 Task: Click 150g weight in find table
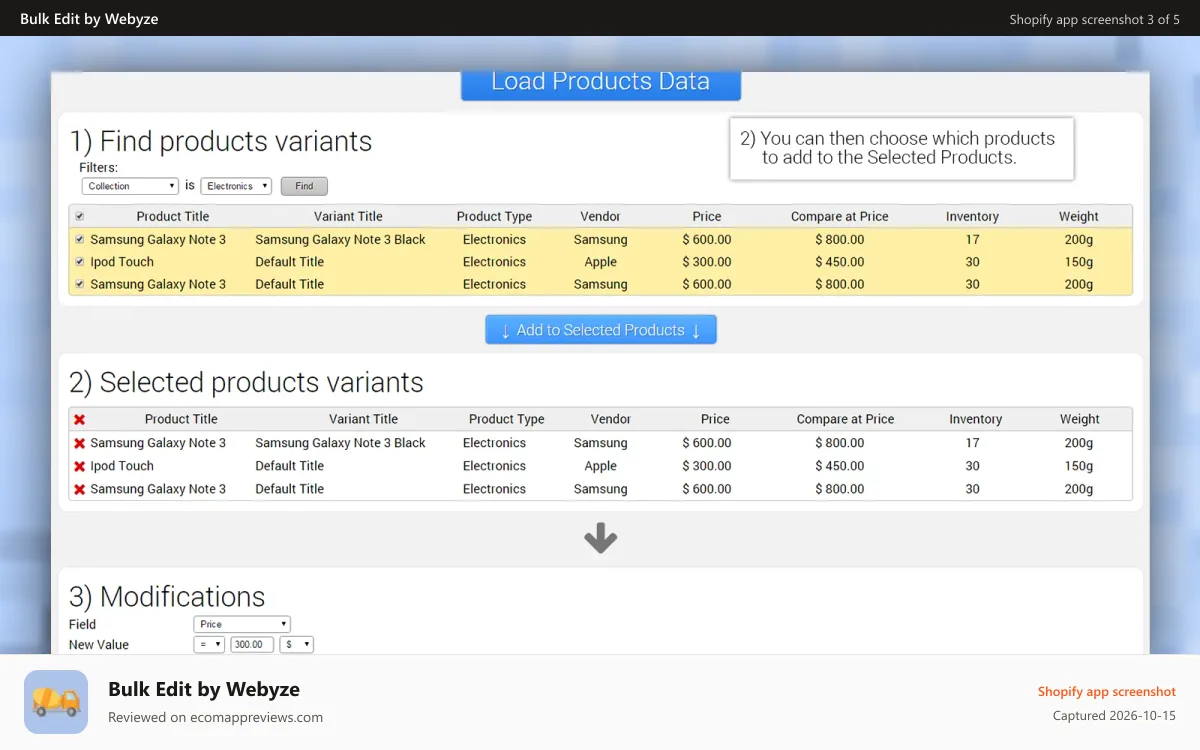click(1079, 262)
